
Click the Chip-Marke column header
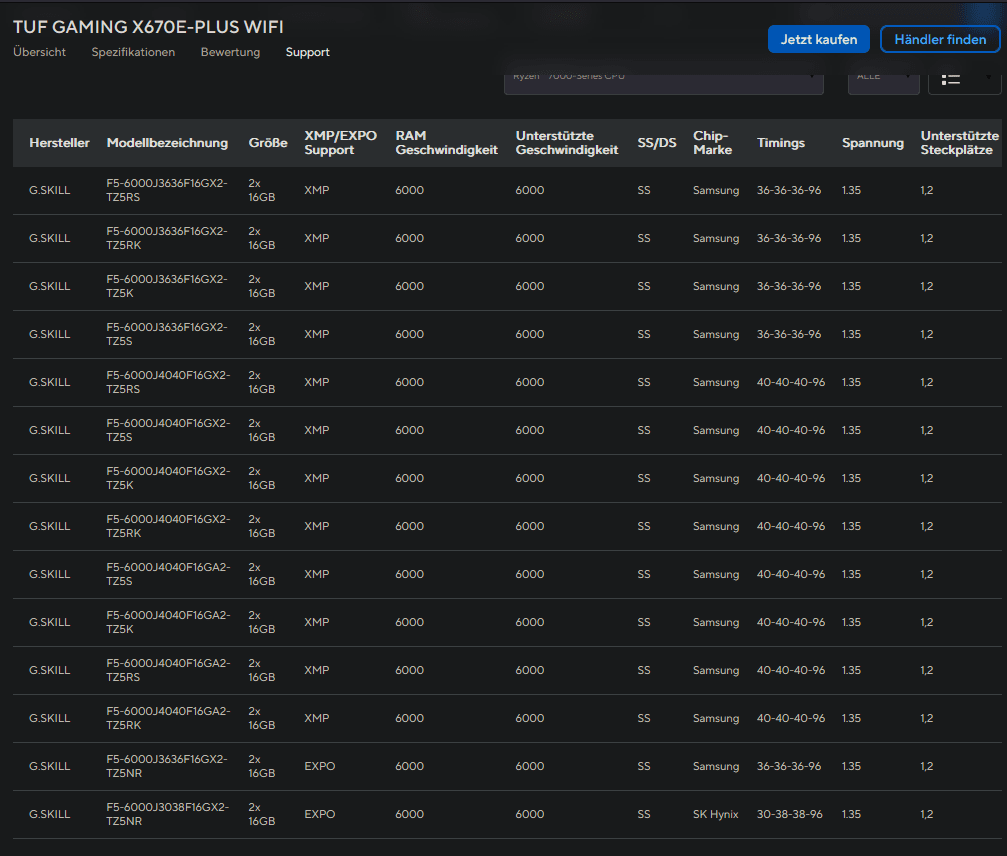pos(712,143)
